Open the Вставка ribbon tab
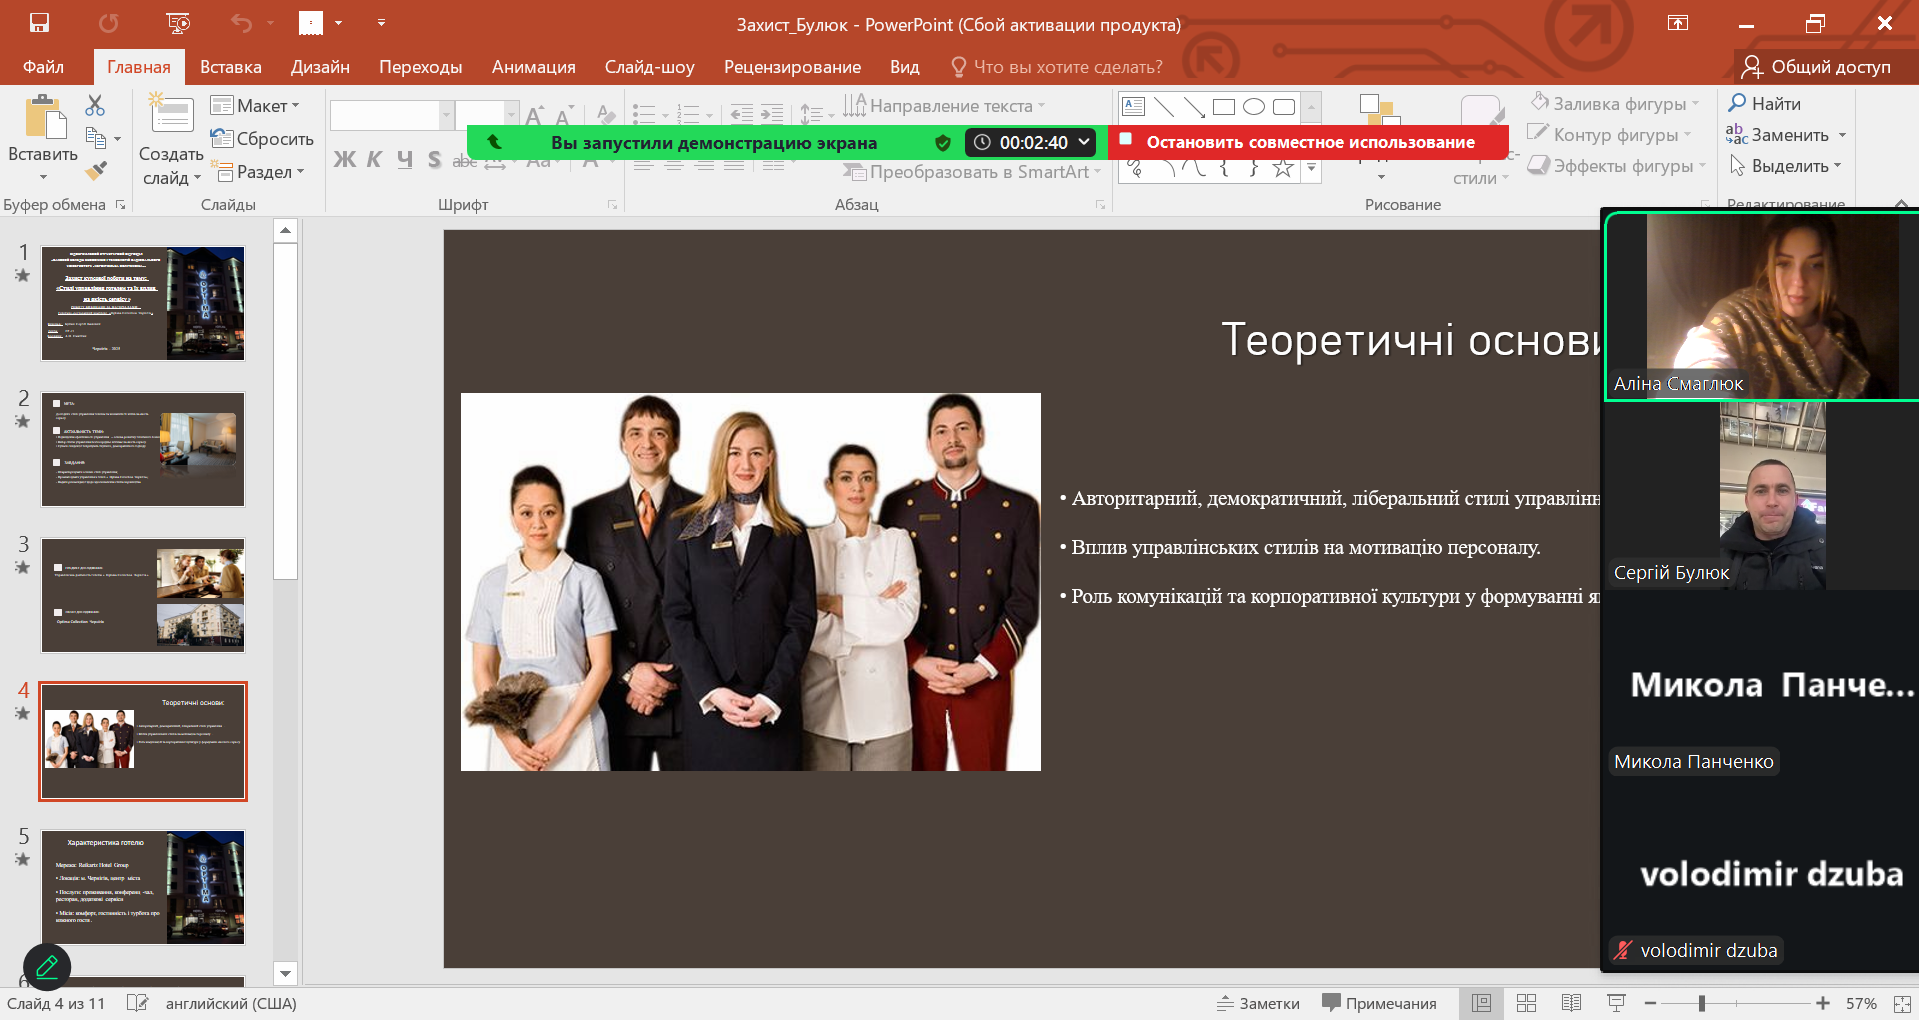Image resolution: width=1919 pixels, height=1020 pixels. pos(230,67)
